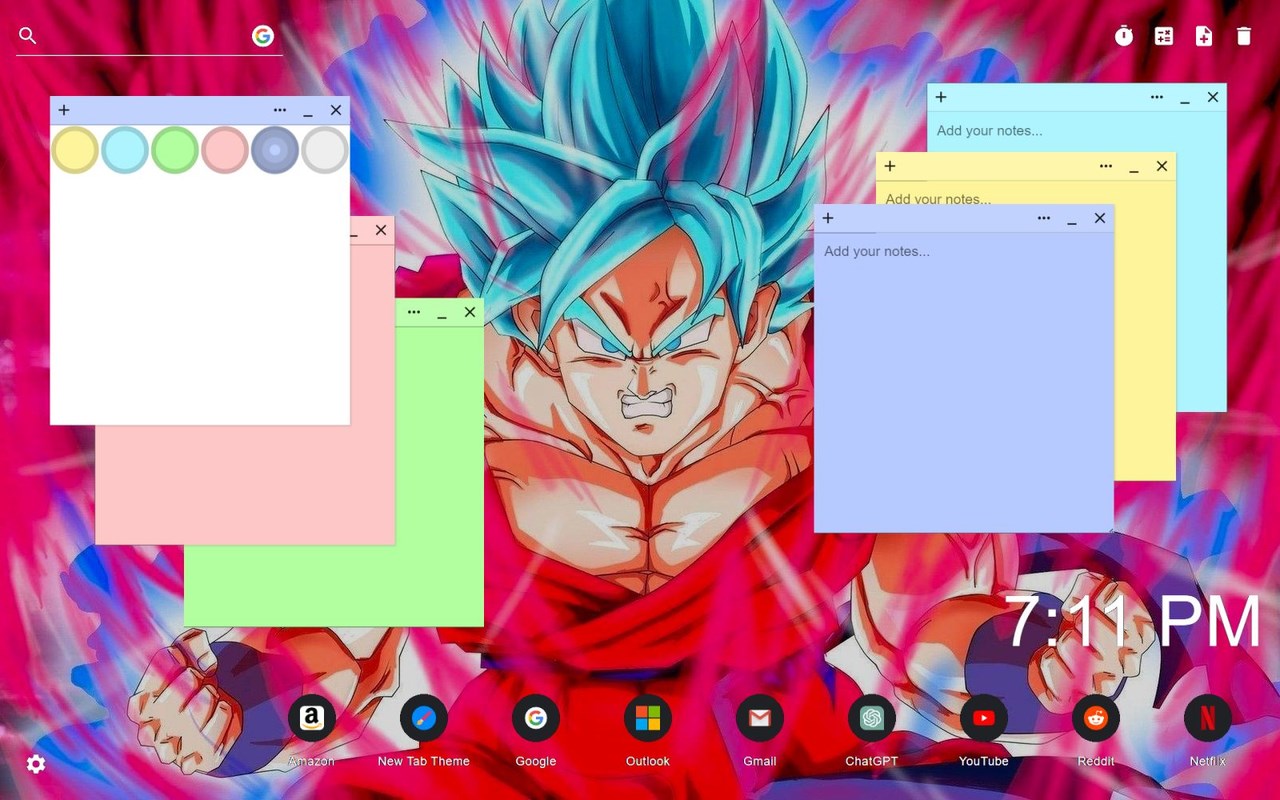Minimize the white note
This screenshot has height=800, width=1280.
coord(308,112)
